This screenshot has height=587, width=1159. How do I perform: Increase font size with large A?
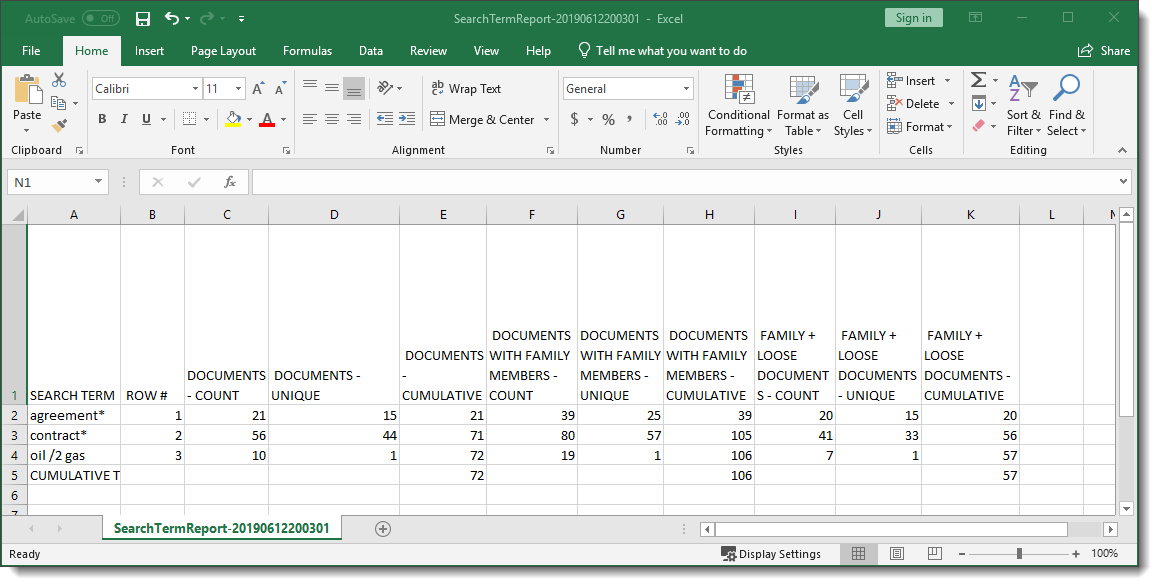pos(258,89)
